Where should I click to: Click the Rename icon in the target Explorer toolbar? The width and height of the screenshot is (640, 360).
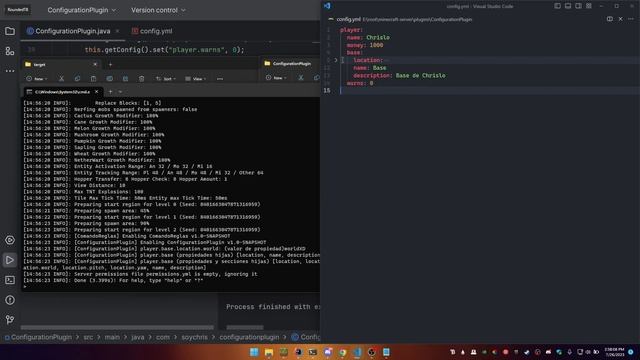pyautogui.click(x=109, y=78)
